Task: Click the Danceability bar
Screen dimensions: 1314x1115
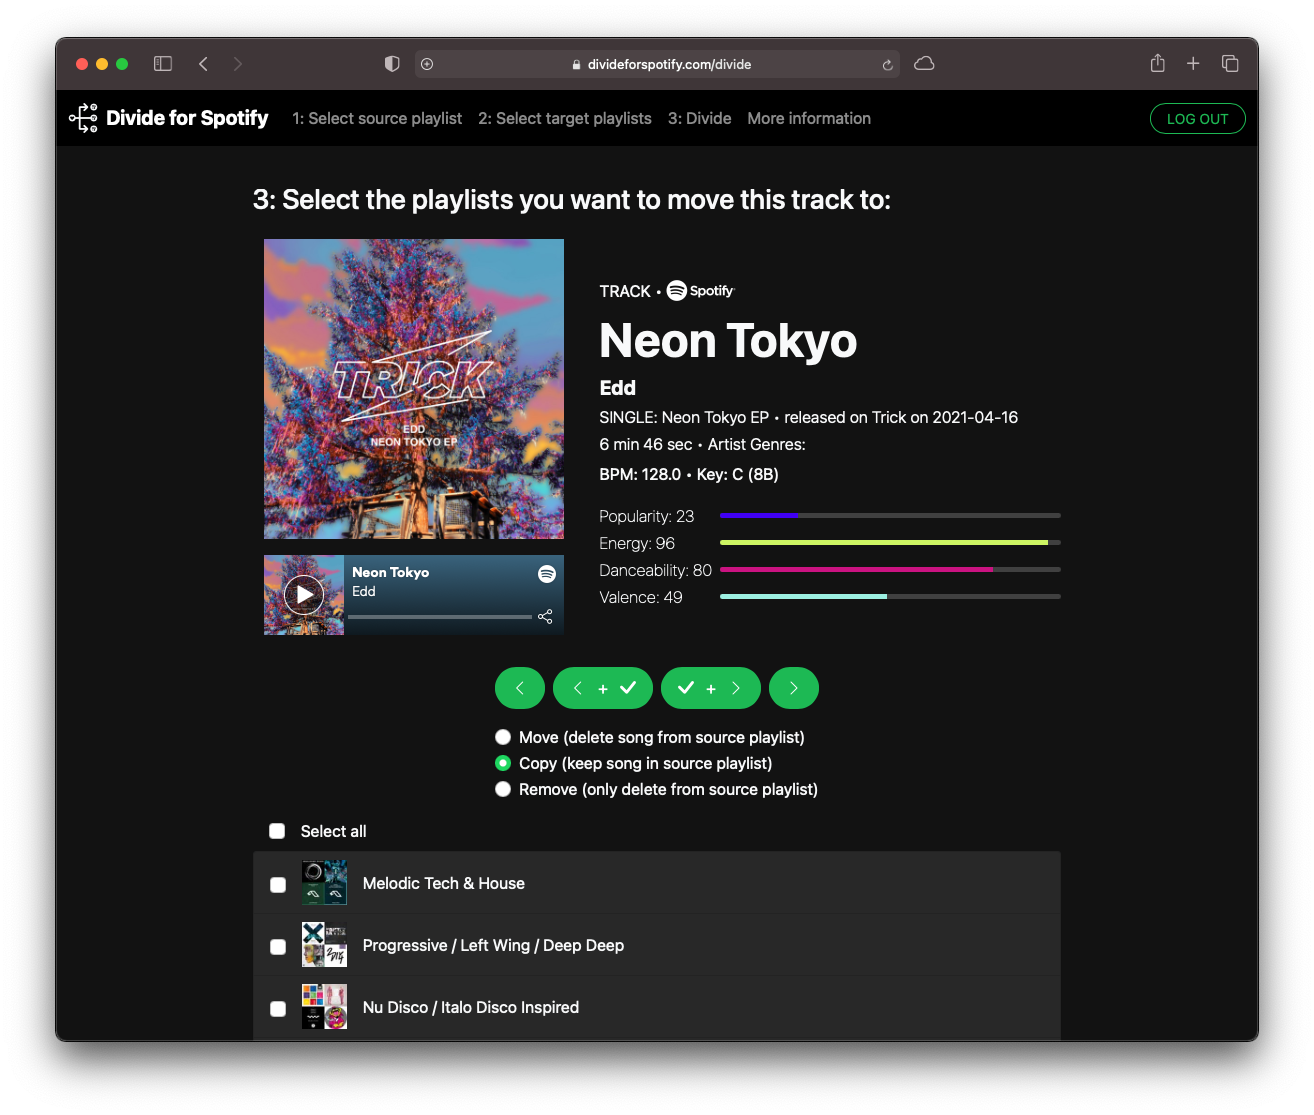Action: click(x=890, y=570)
